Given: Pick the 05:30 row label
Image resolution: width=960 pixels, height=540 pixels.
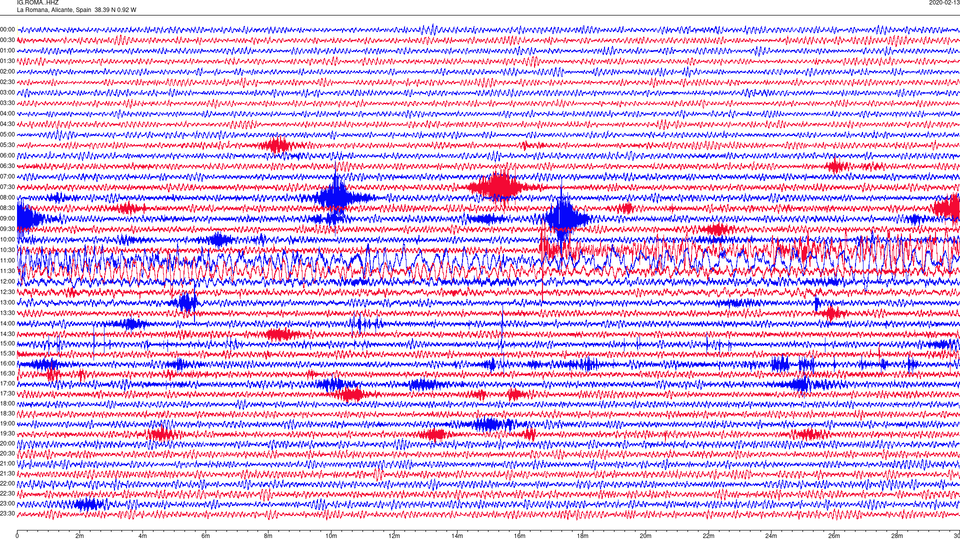Looking at the screenshot, I should click(x=7, y=145).
